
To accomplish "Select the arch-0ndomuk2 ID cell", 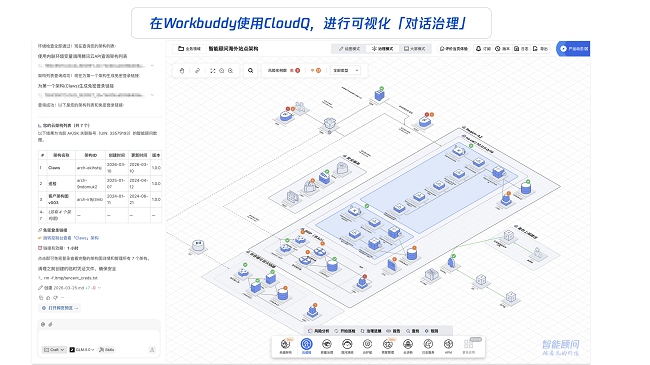I will tap(90, 183).
